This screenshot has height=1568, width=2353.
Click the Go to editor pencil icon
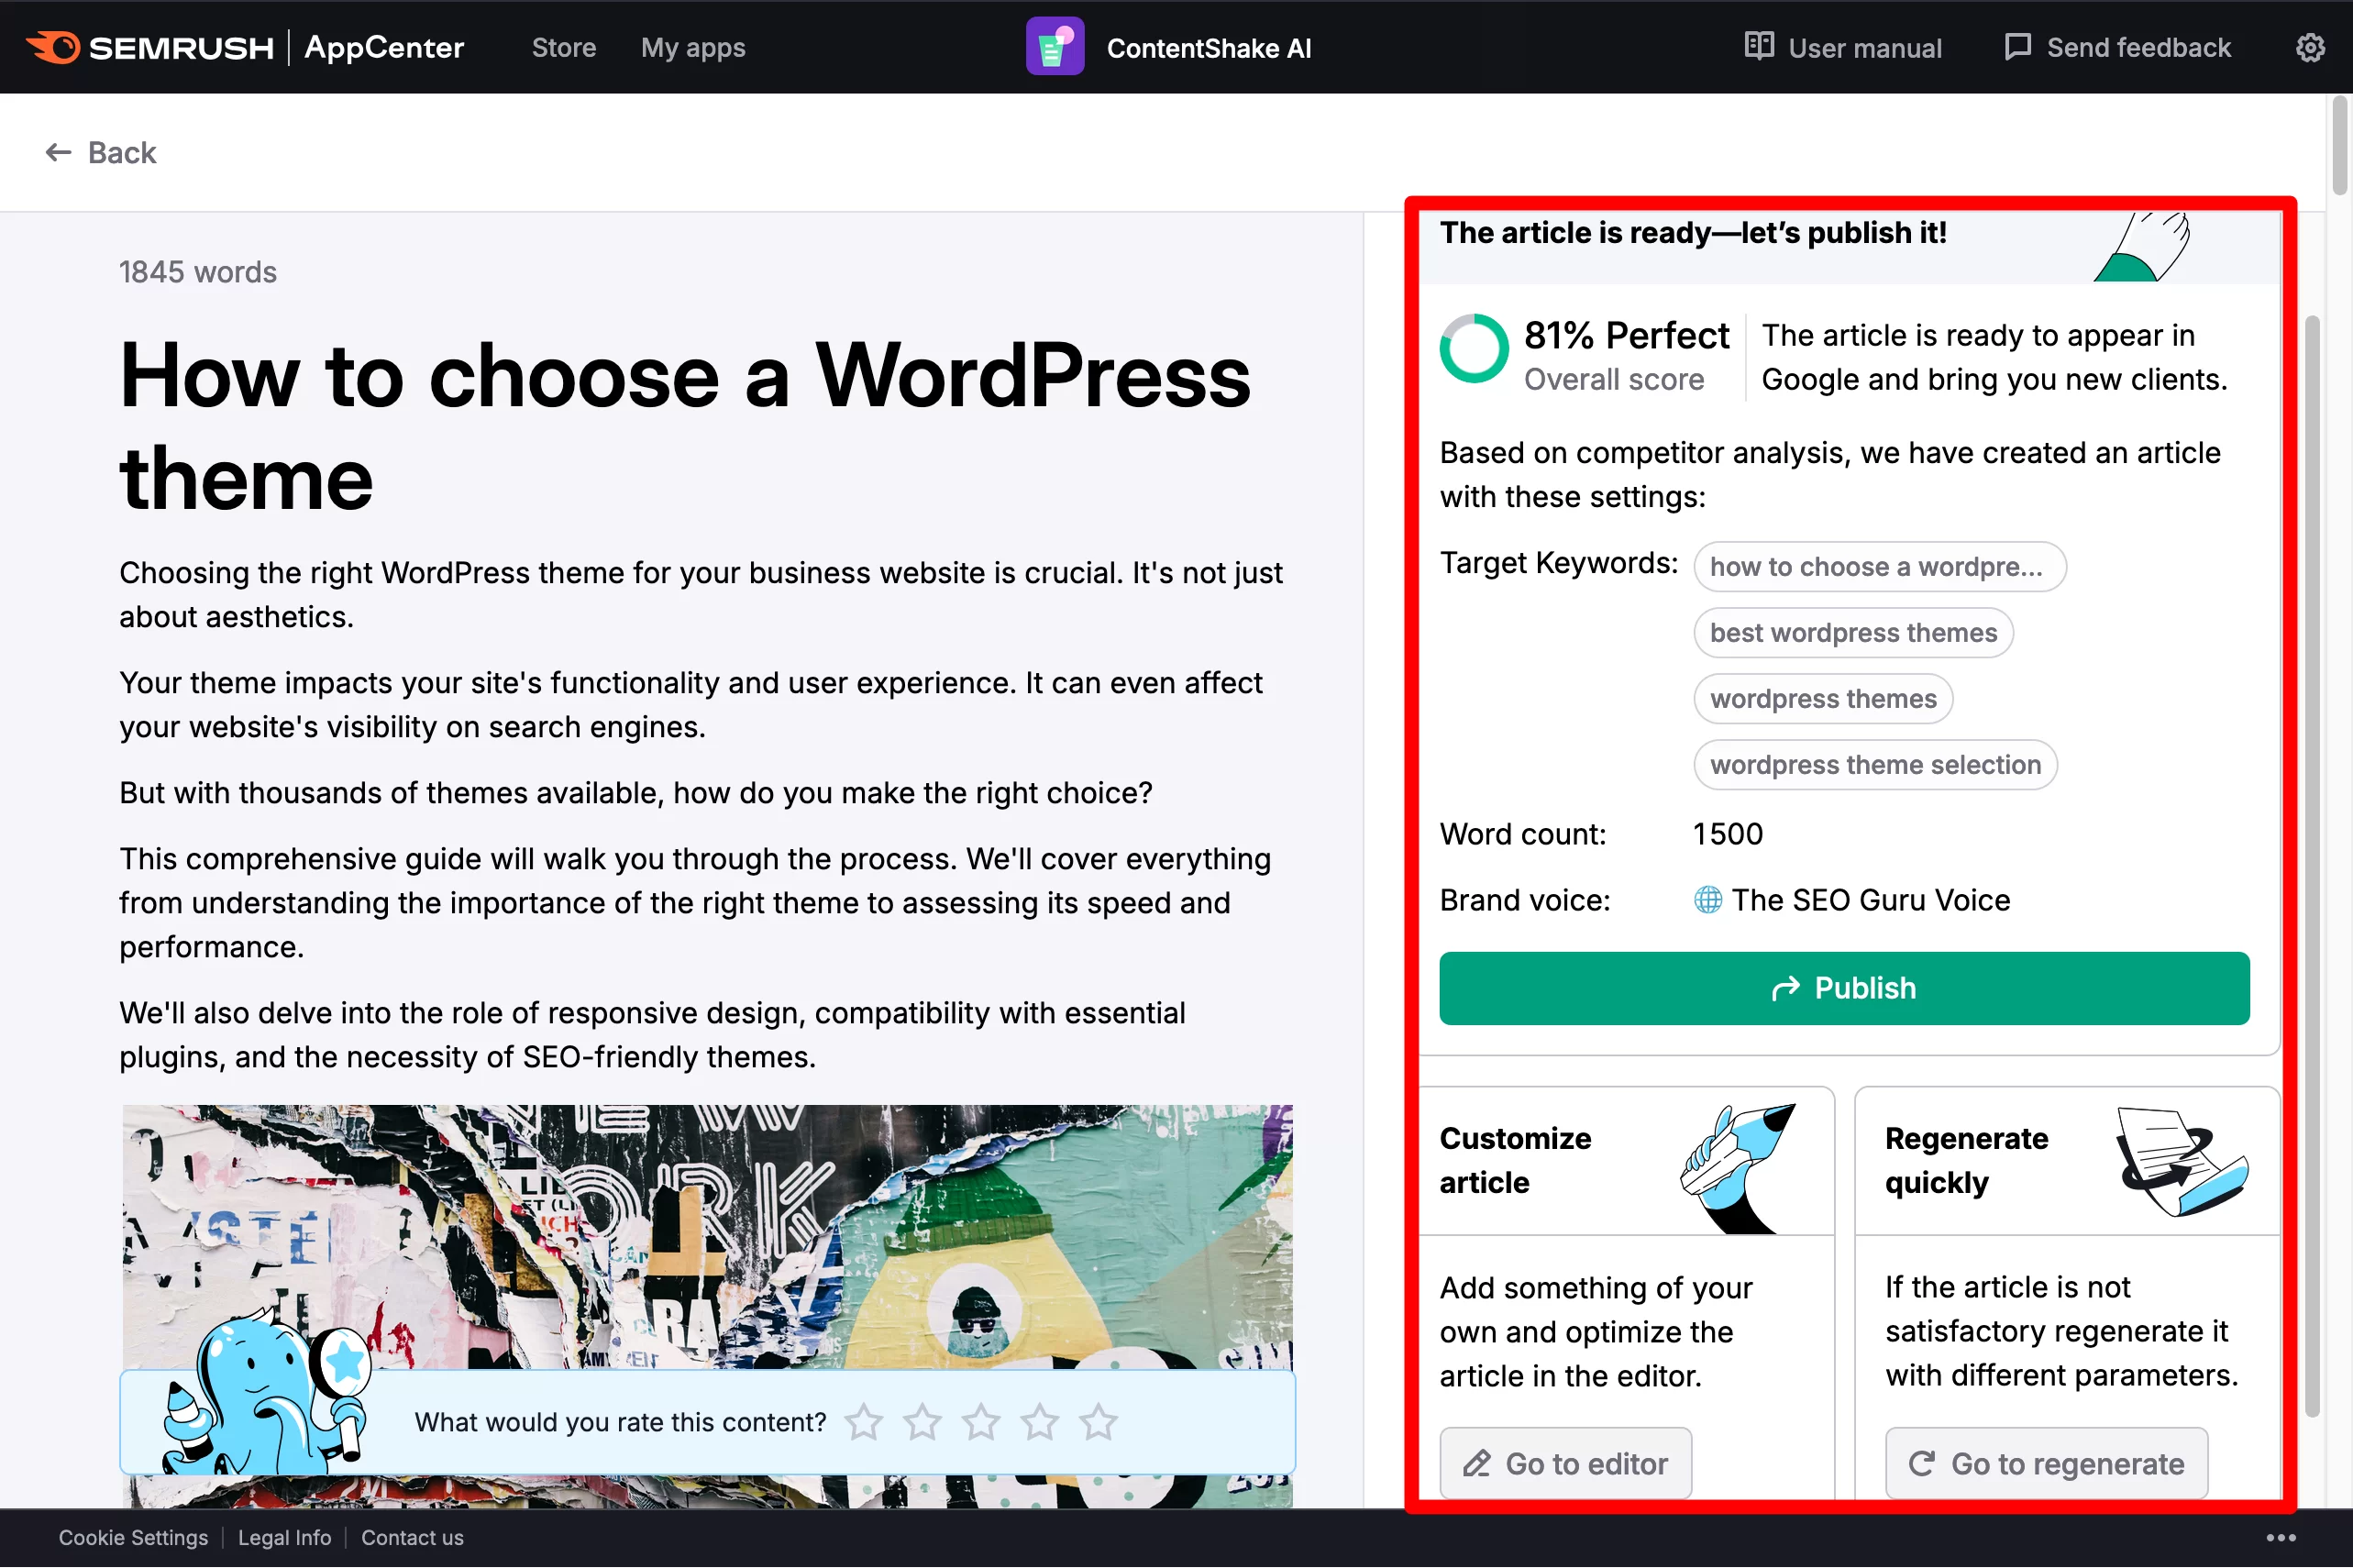point(1475,1463)
